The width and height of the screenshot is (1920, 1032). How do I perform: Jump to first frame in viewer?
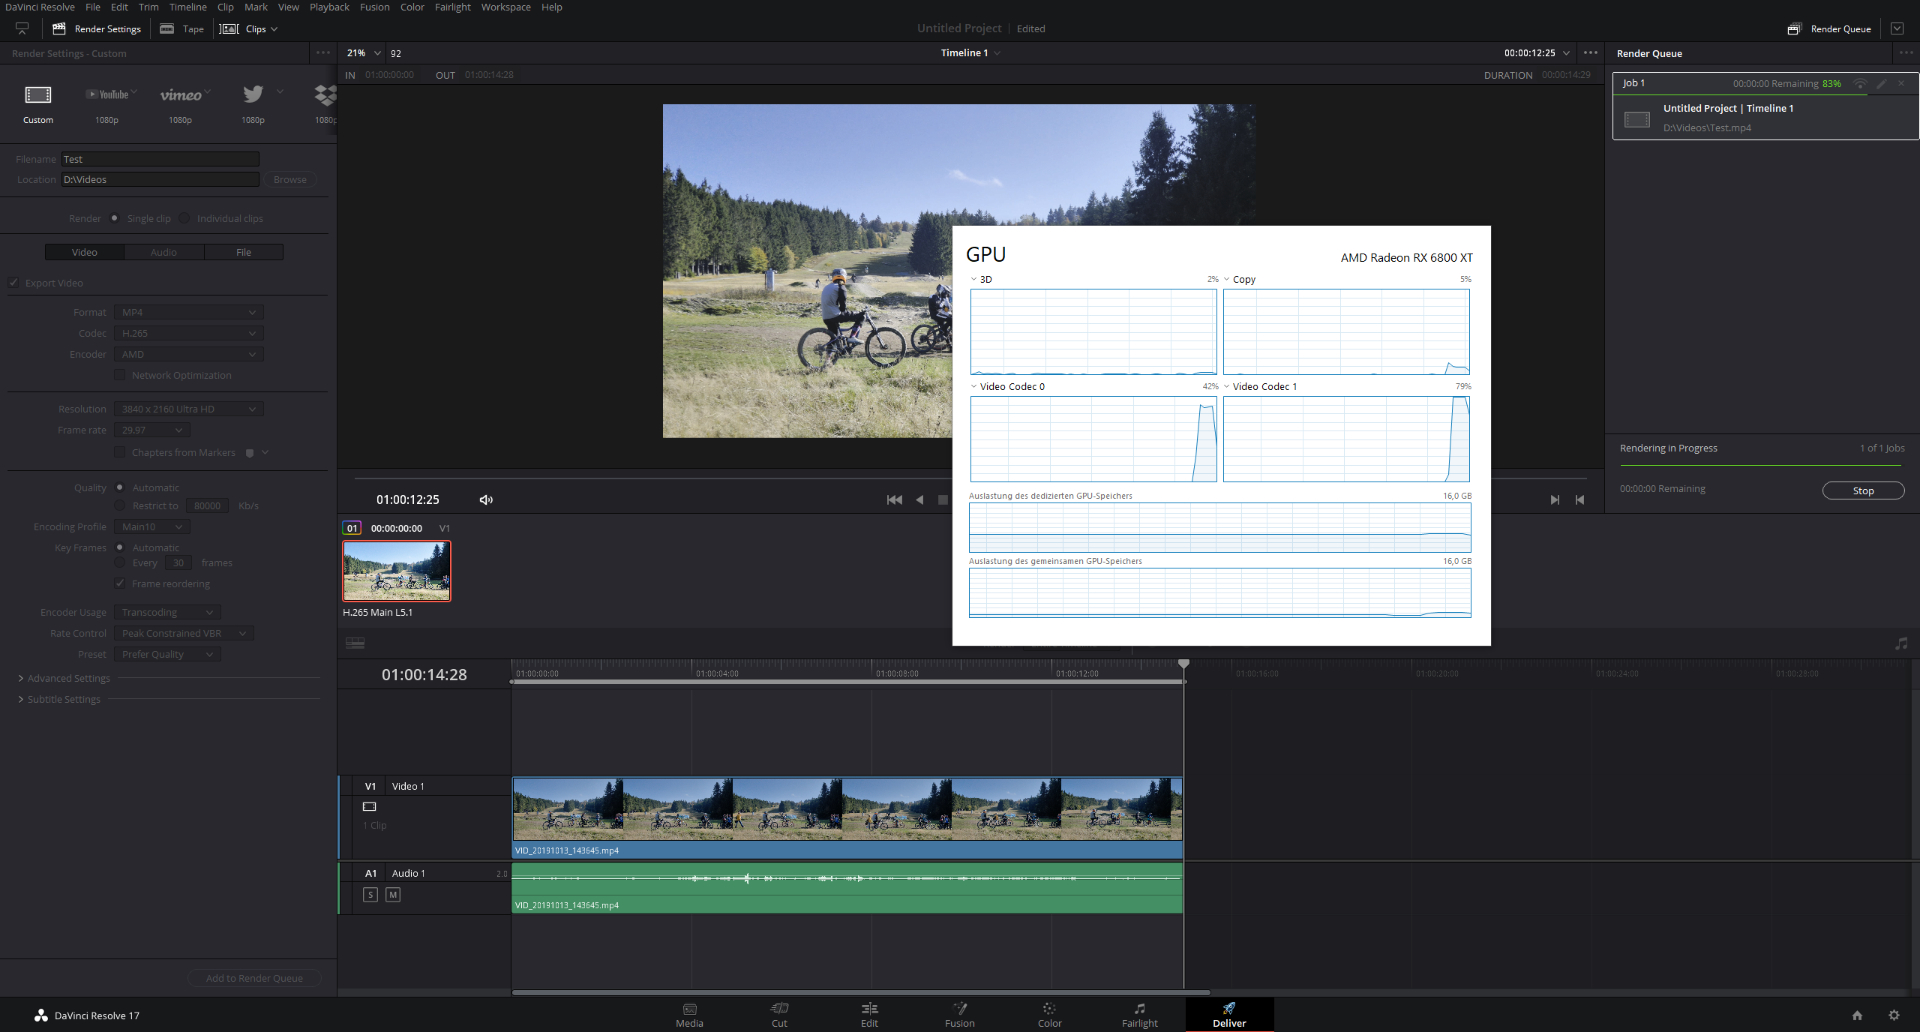click(894, 500)
